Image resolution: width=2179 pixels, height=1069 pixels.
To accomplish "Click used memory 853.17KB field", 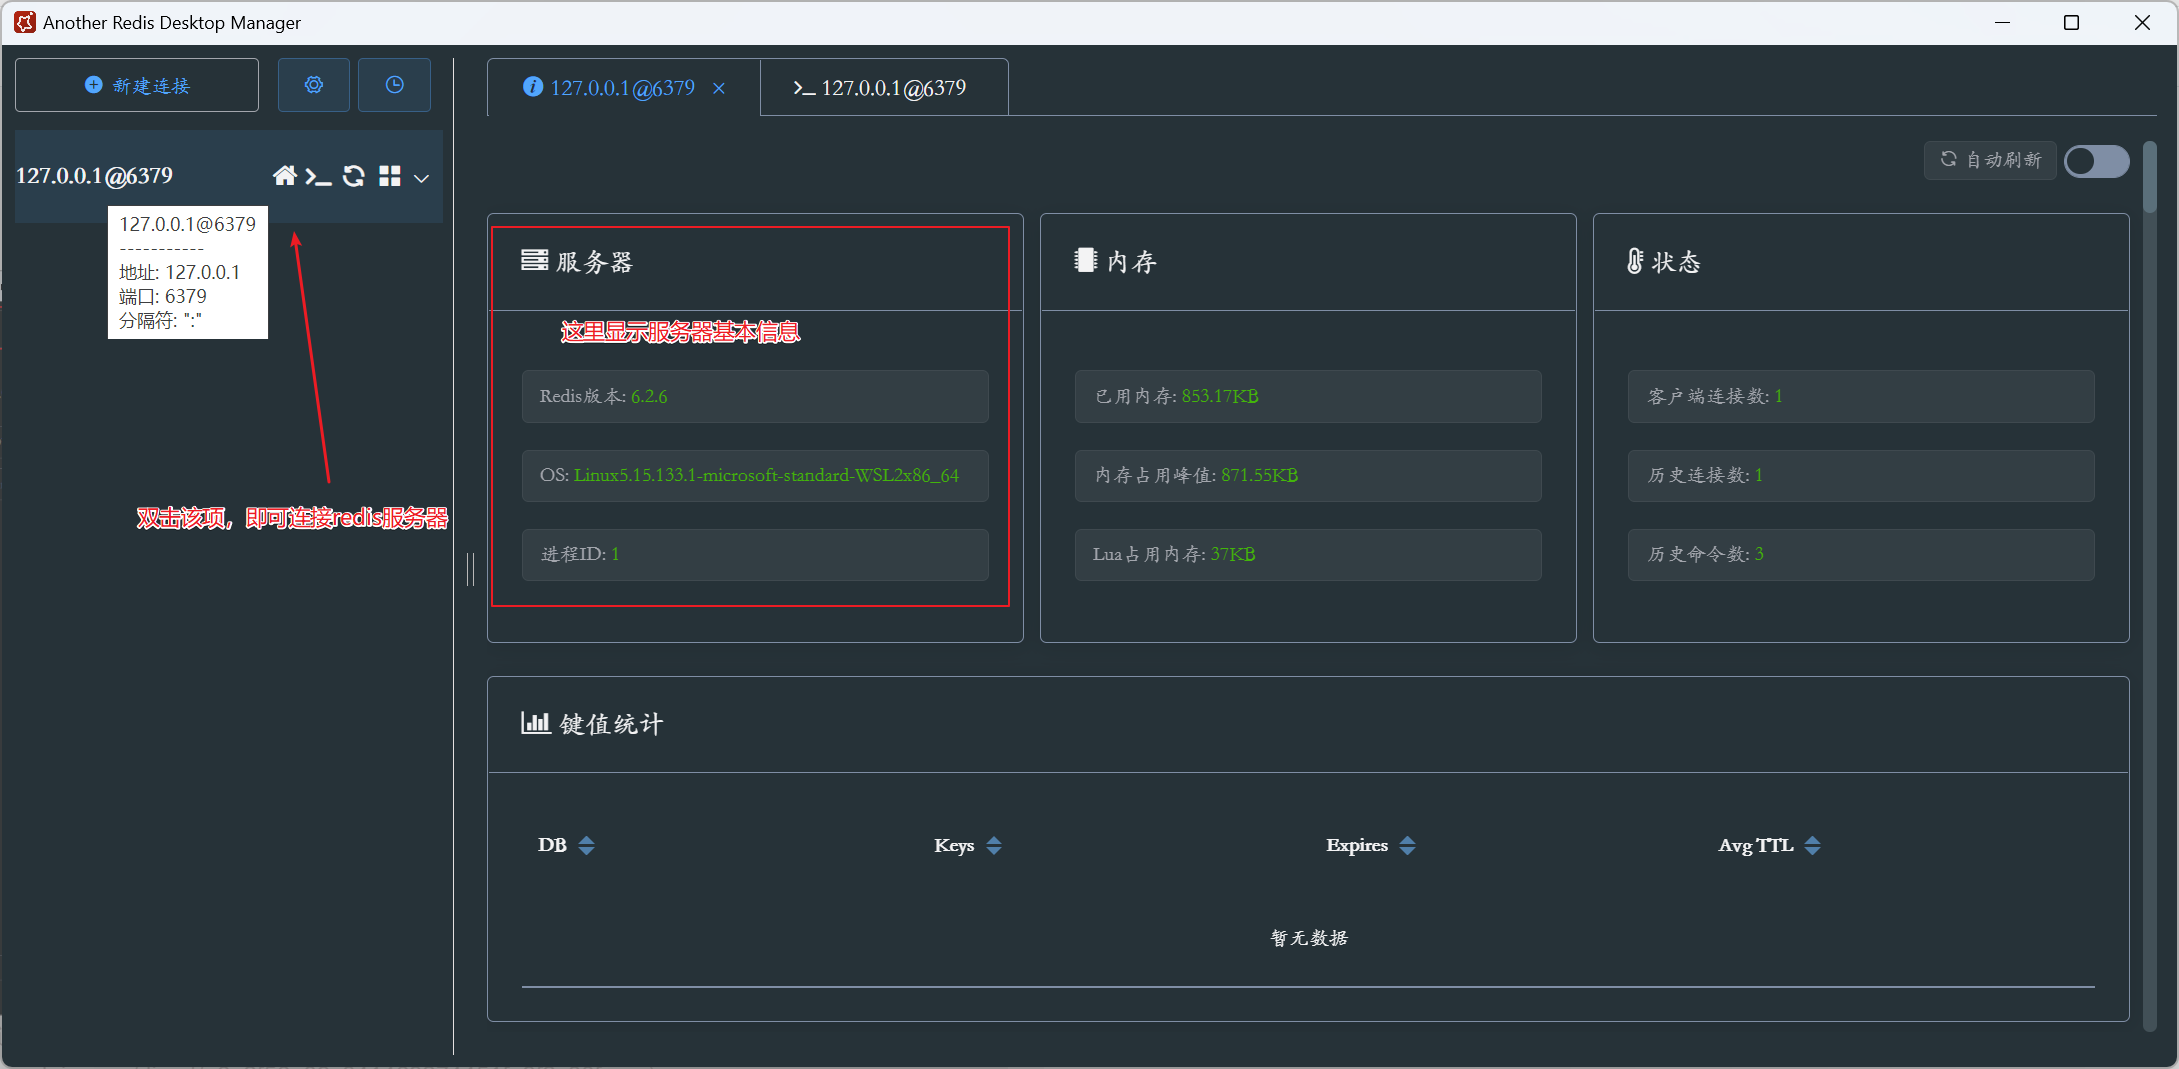I will [x=1308, y=397].
